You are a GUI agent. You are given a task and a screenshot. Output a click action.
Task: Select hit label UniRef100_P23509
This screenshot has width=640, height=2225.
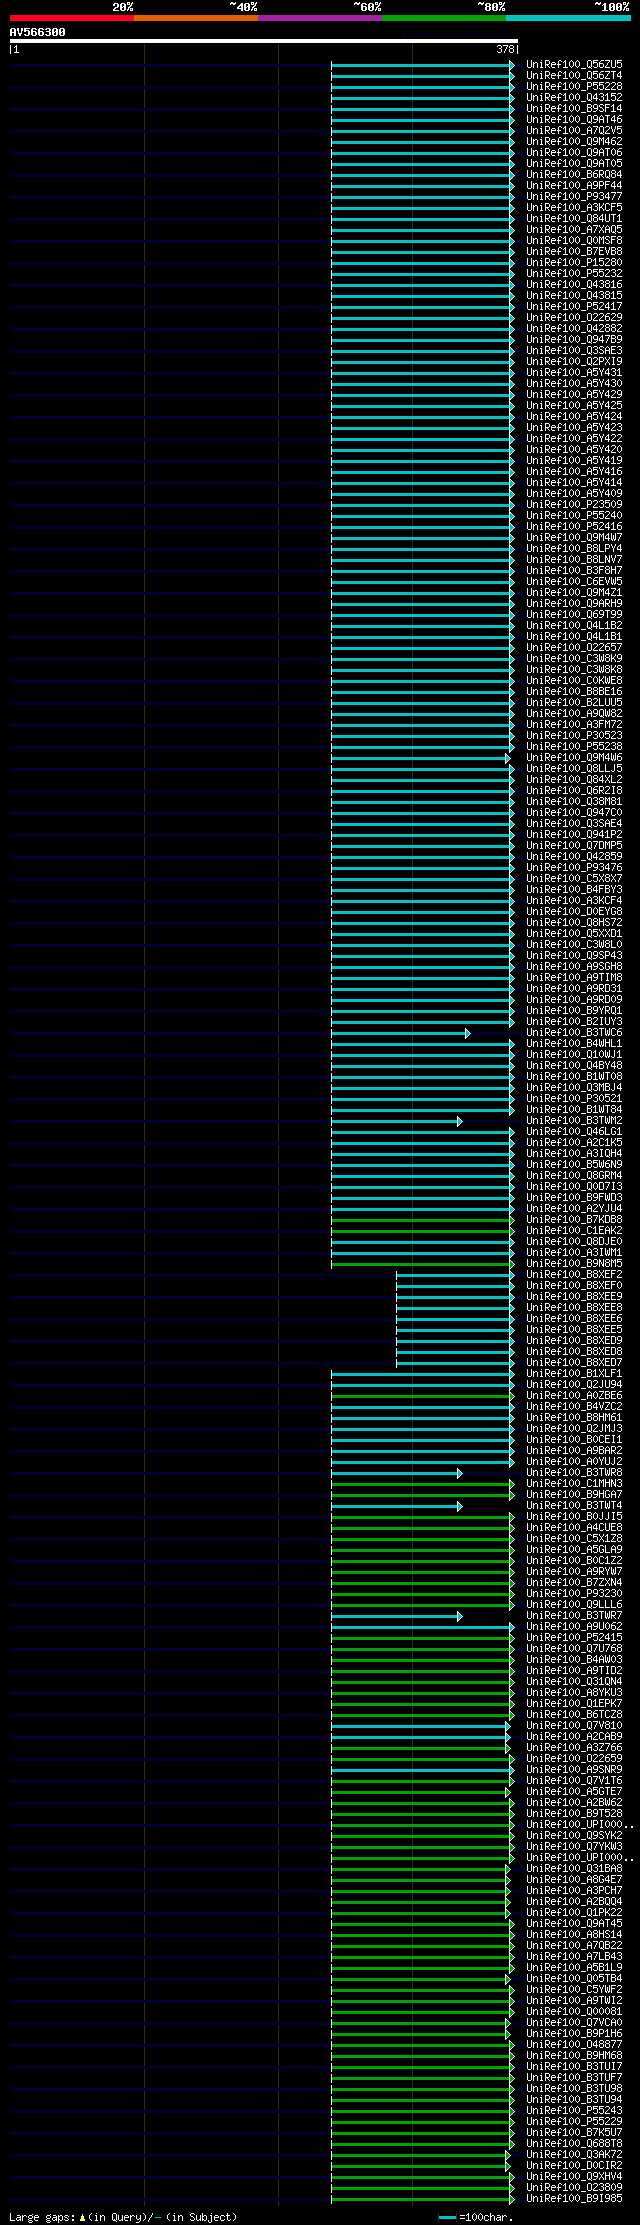[x=574, y=504]
